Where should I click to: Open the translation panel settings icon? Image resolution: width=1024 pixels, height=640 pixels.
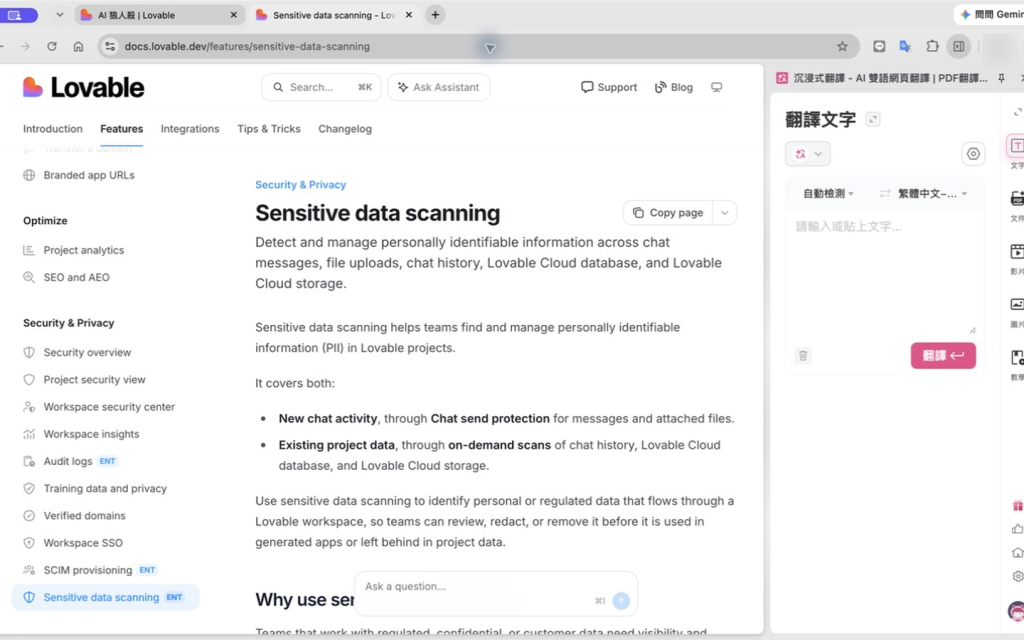(973, 154)
